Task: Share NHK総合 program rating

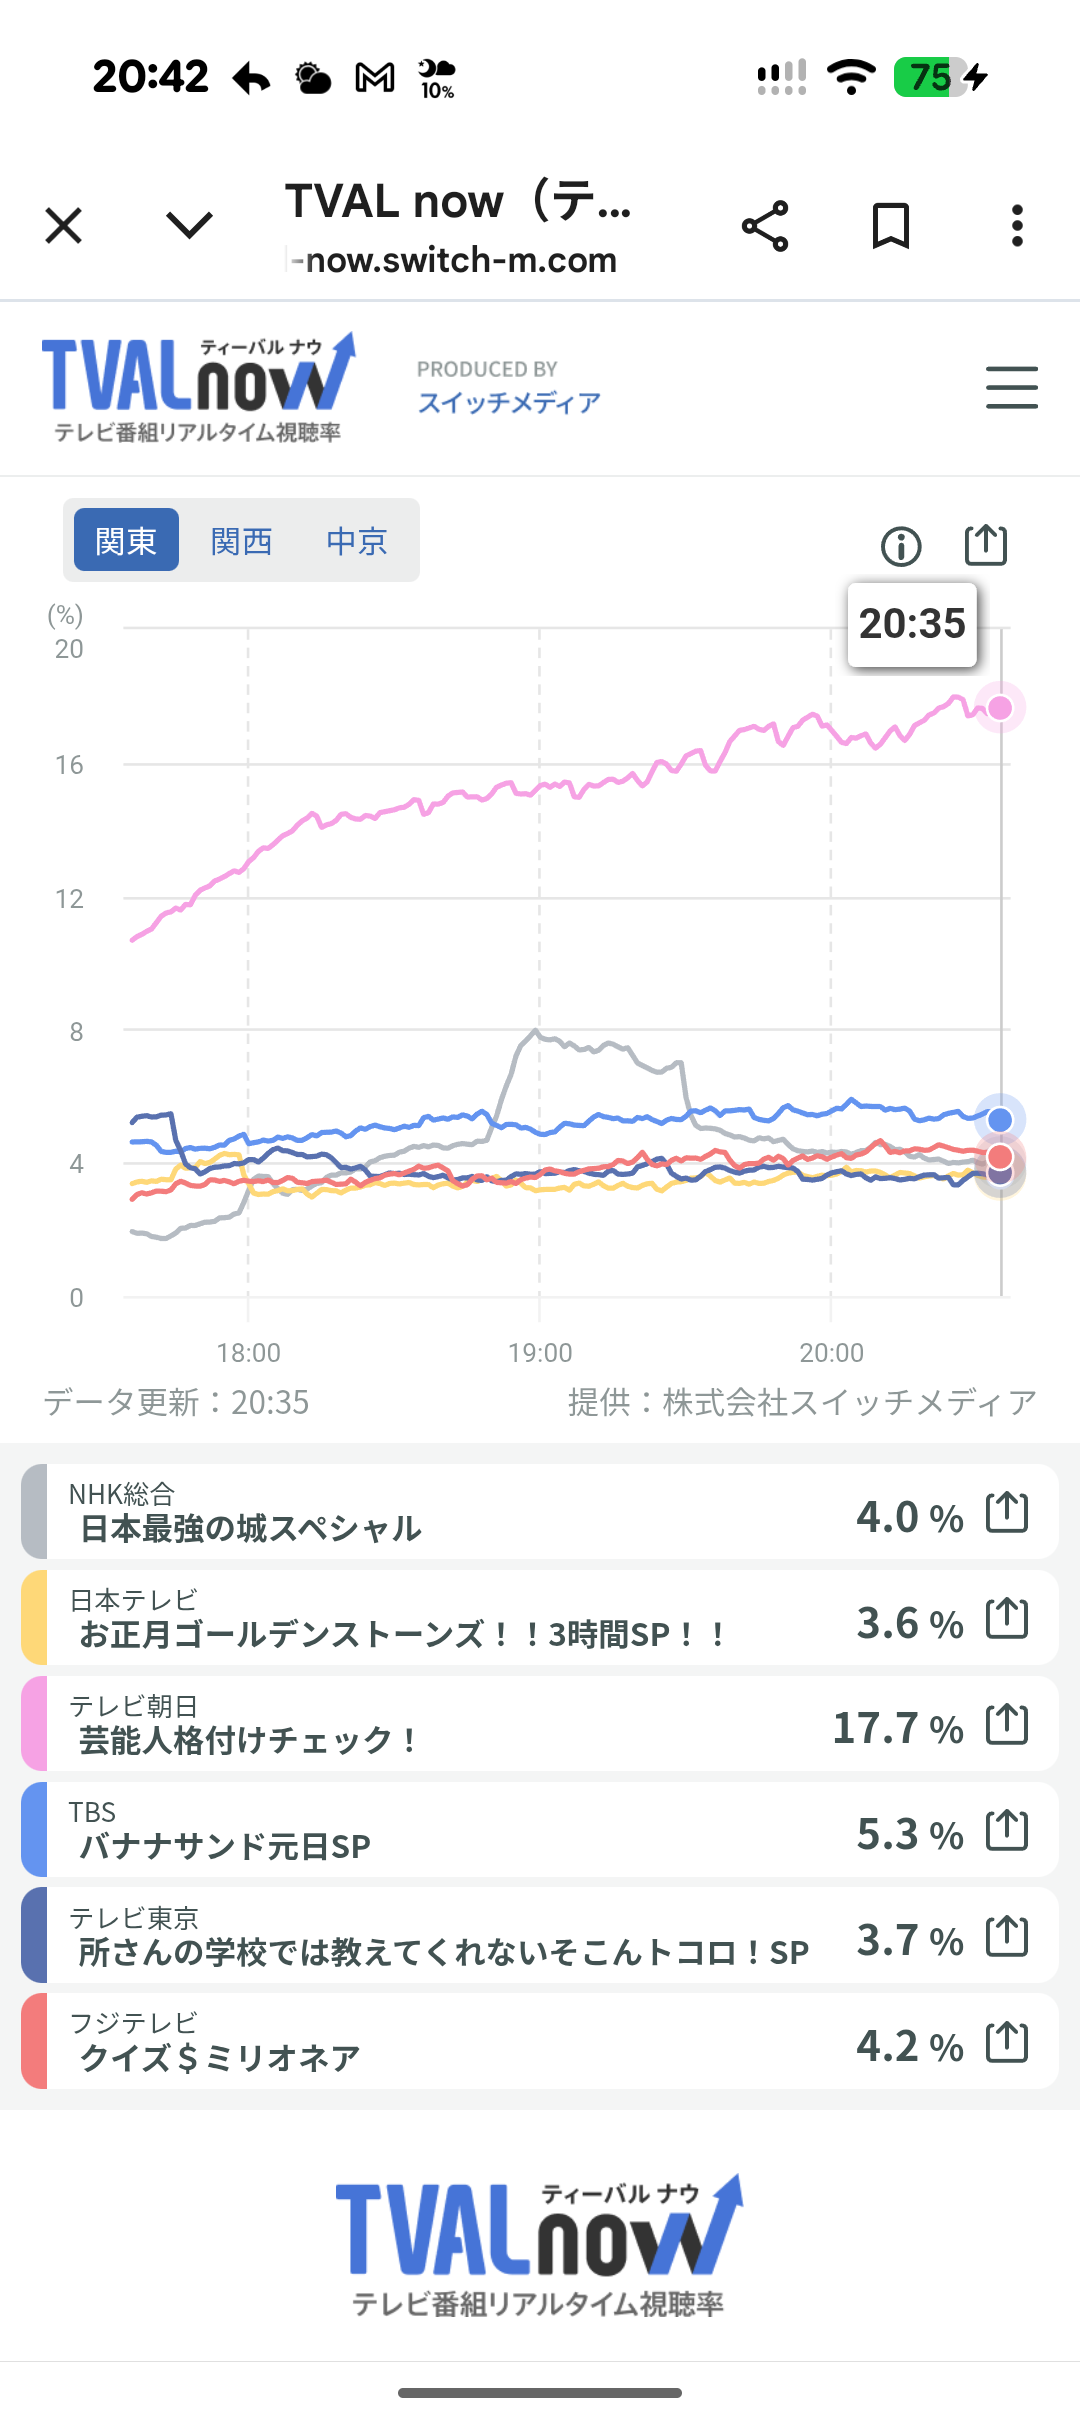Action: (x=1007, y=1511)
